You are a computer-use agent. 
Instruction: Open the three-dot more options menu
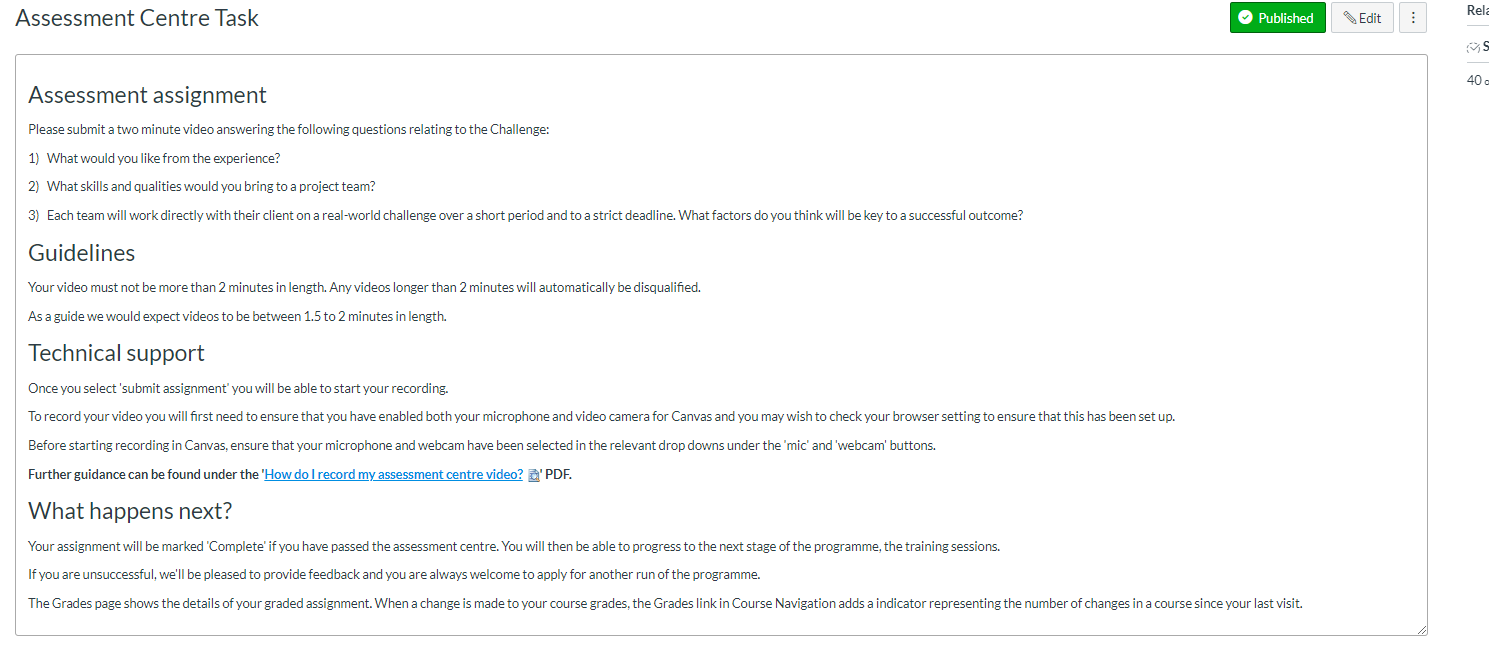point(1412,18)
